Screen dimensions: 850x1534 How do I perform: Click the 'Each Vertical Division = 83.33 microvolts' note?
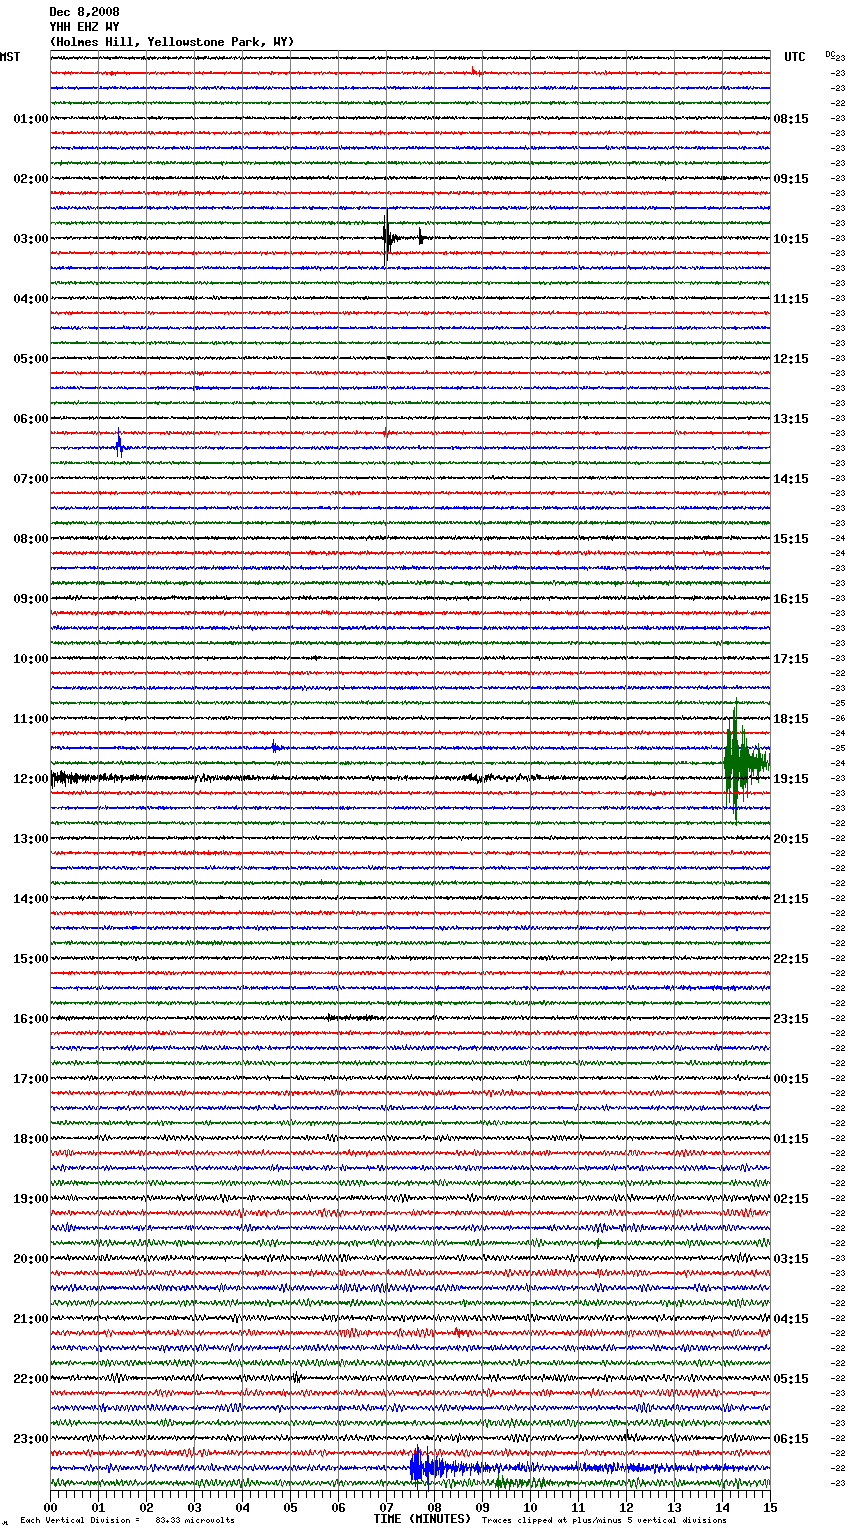coord(127,1520)
